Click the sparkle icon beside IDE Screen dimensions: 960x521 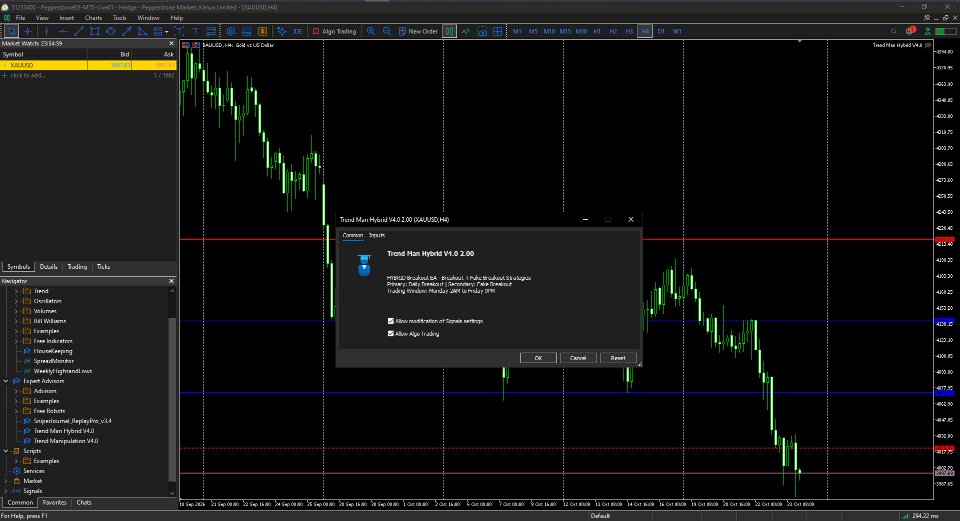[282, 31]
